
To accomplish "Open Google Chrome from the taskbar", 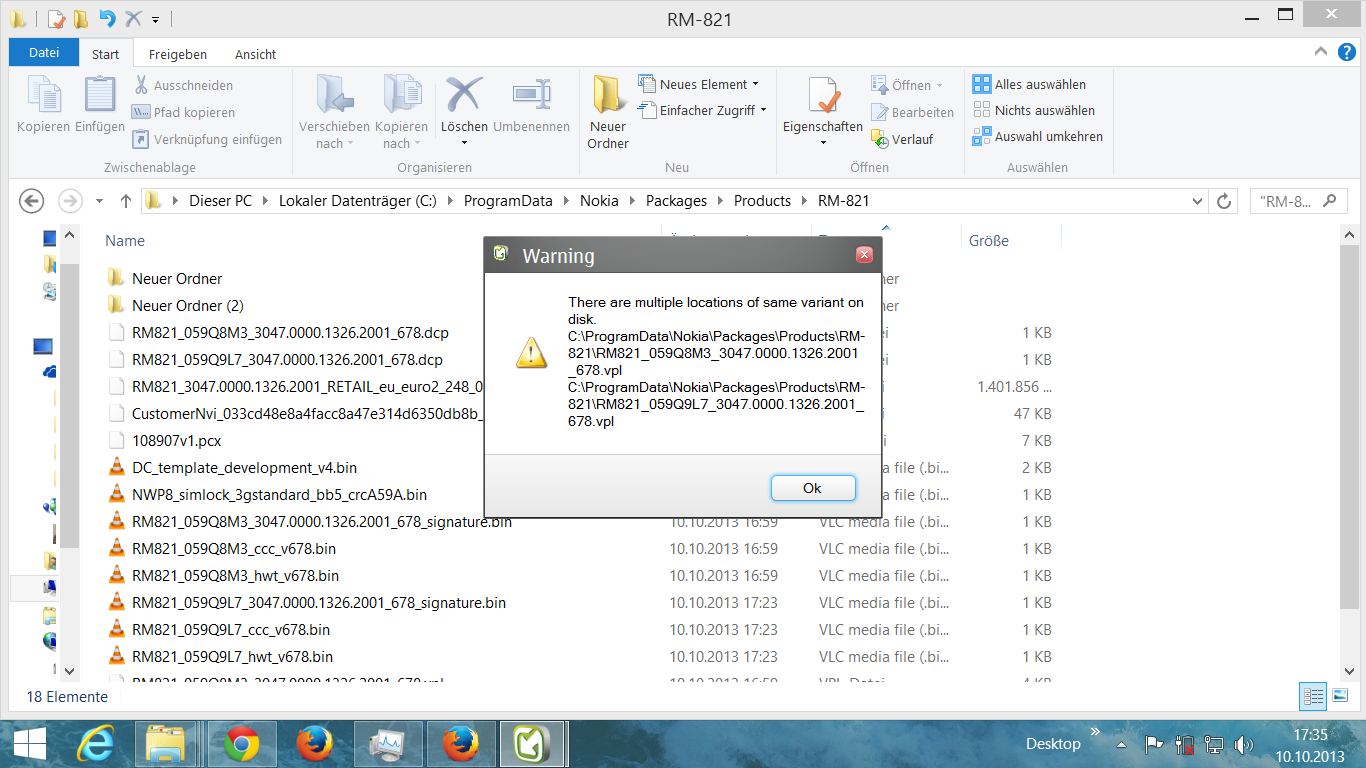I will [x=242, y=744].
